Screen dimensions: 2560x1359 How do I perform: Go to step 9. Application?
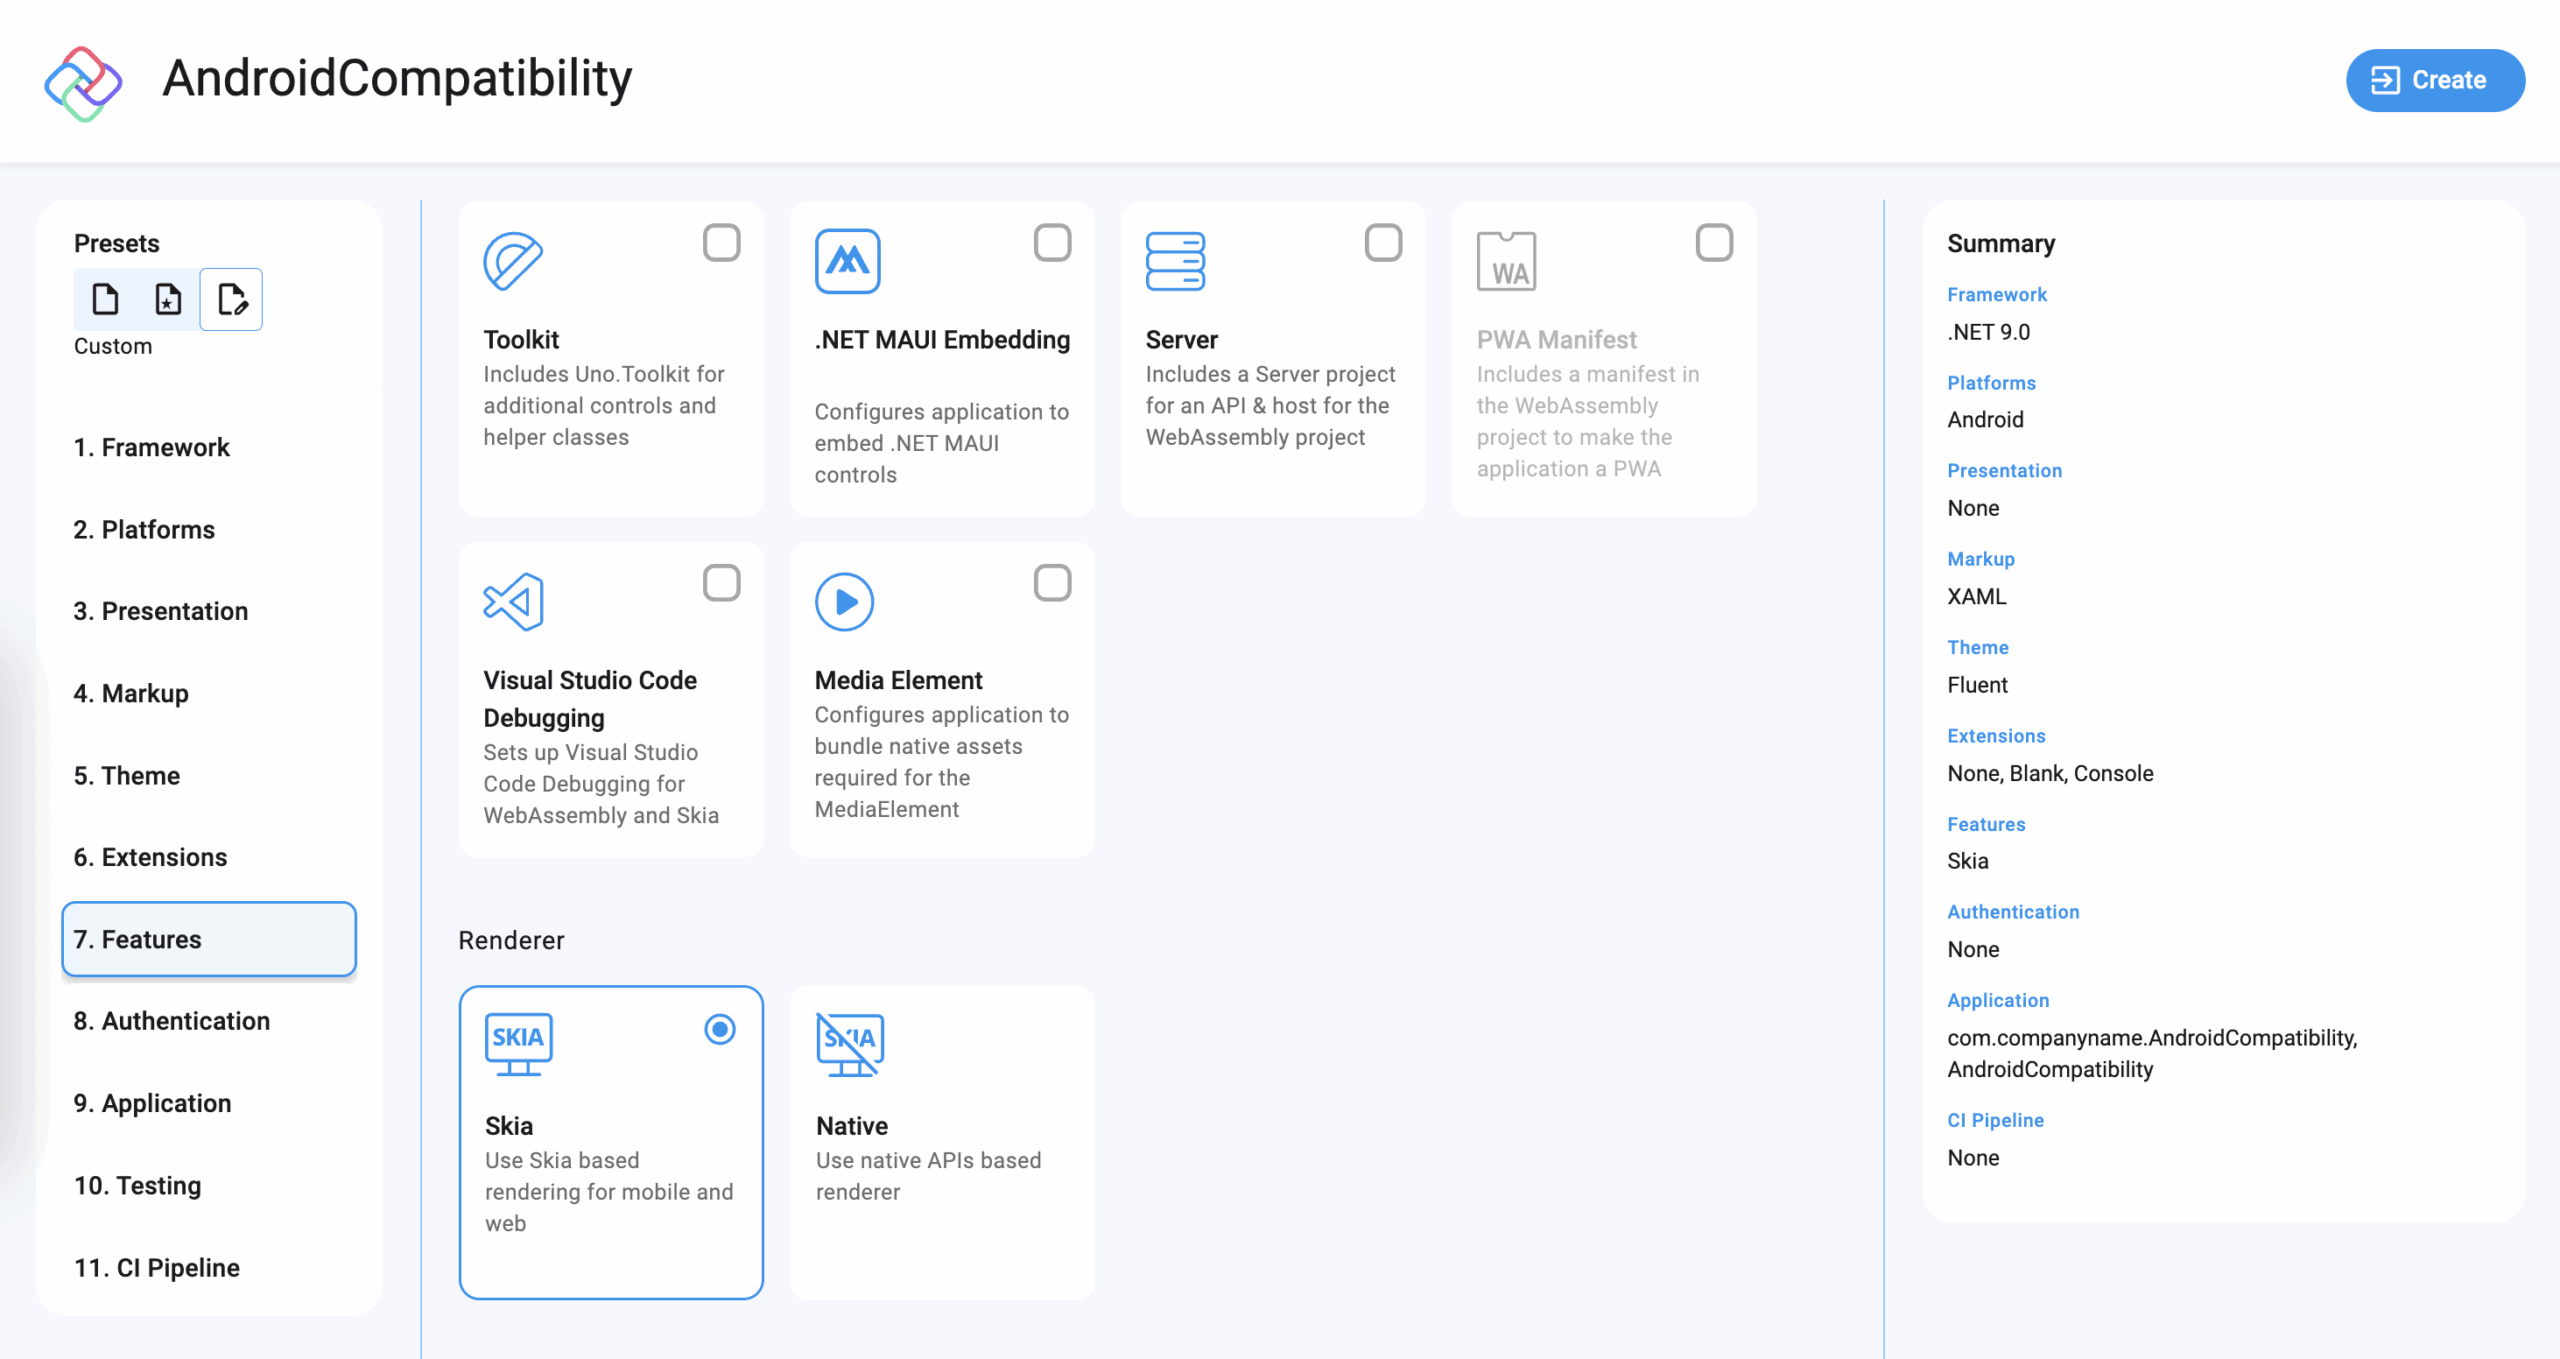point(209,1103)
